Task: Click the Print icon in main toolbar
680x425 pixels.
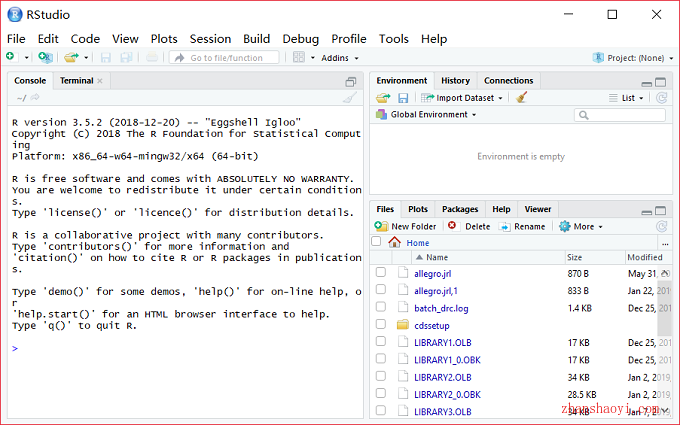Action: point(152,57)
